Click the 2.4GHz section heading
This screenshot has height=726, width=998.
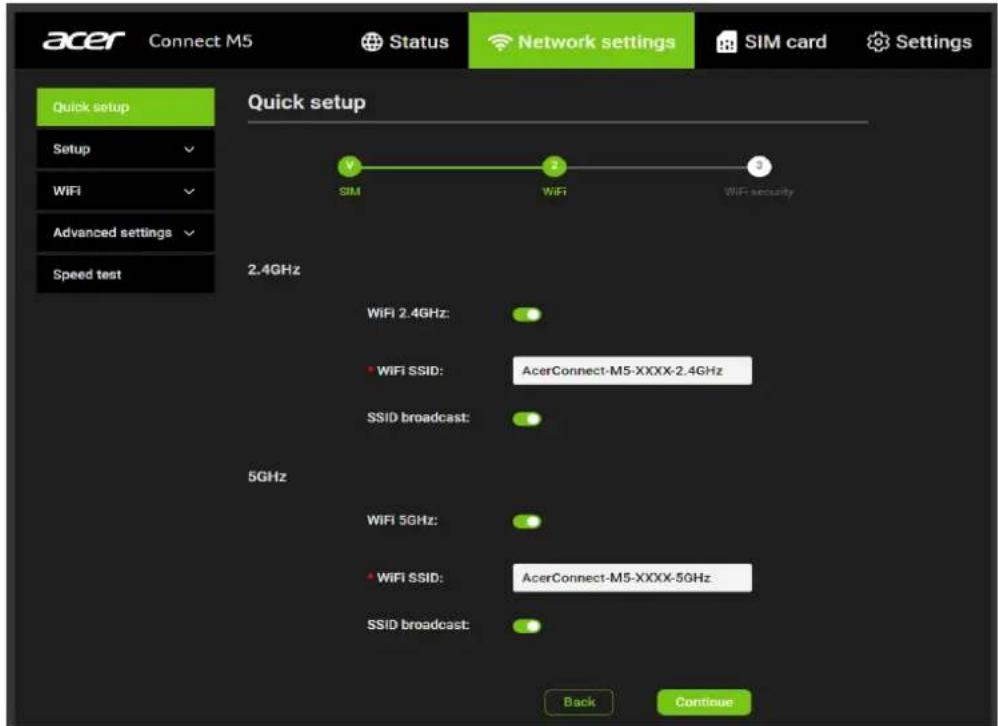tap(274, 270)
